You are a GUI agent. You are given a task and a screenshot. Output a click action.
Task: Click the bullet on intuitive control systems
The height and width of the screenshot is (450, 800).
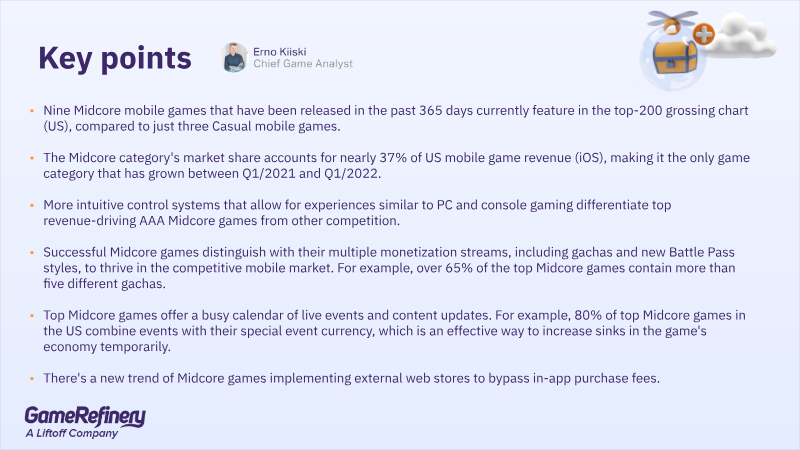357,213
